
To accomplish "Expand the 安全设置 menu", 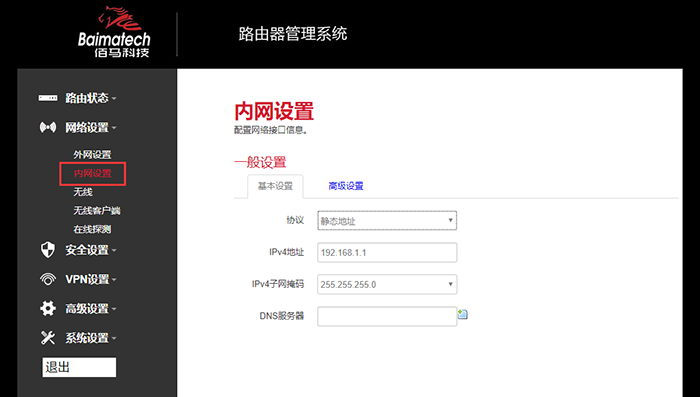I will [91, 250].
